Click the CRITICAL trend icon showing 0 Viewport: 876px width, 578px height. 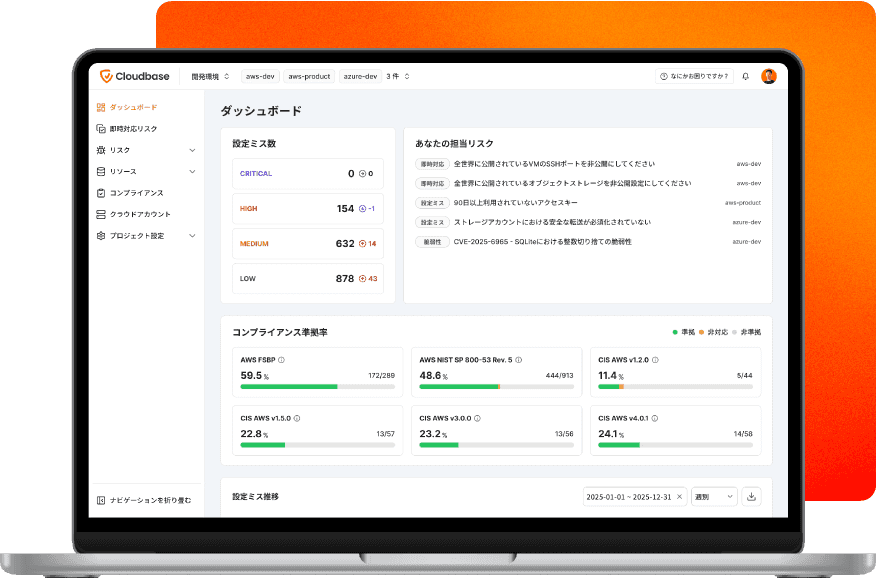pos(362,174)
